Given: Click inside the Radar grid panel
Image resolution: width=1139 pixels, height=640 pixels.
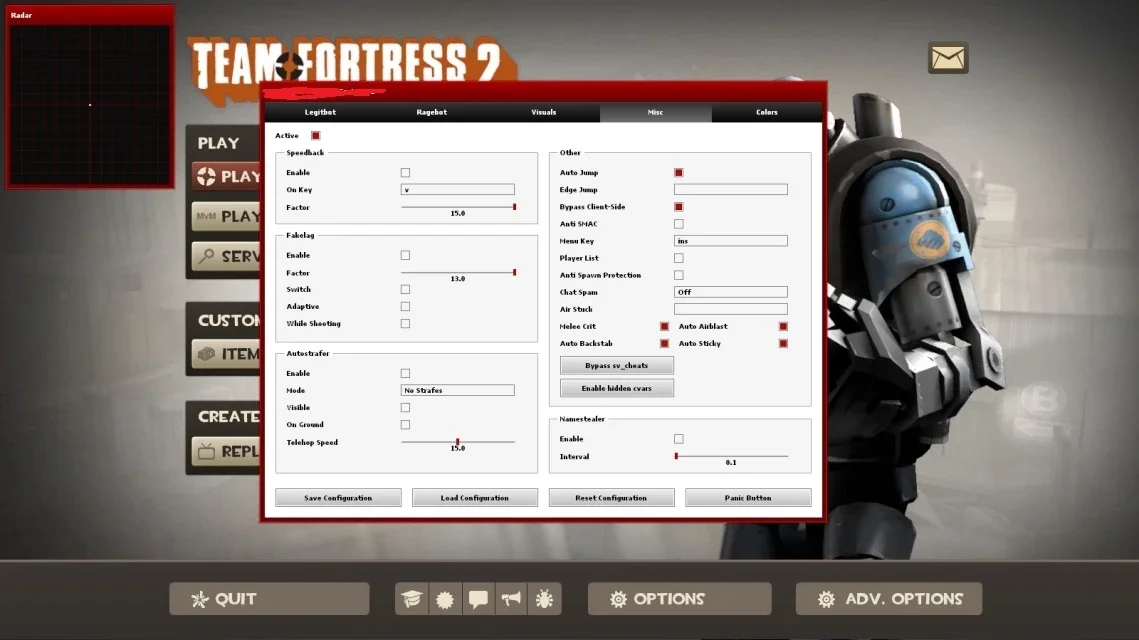Looking at the screenshot, I should 90,105.
